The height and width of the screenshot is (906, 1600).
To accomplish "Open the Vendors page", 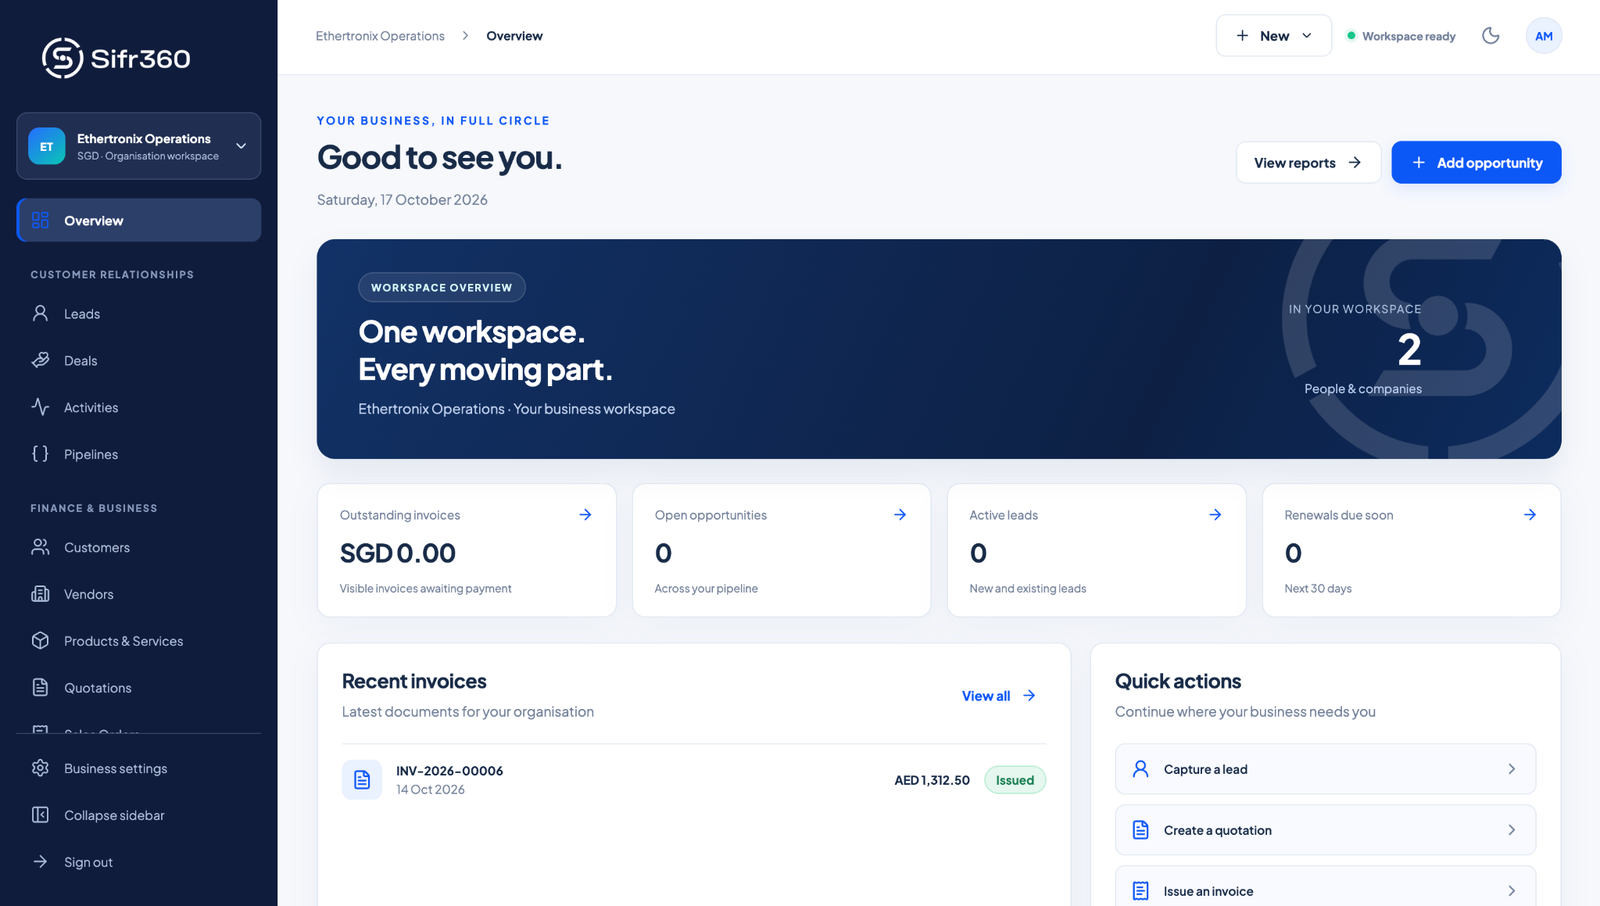I will tap(139, 594).
